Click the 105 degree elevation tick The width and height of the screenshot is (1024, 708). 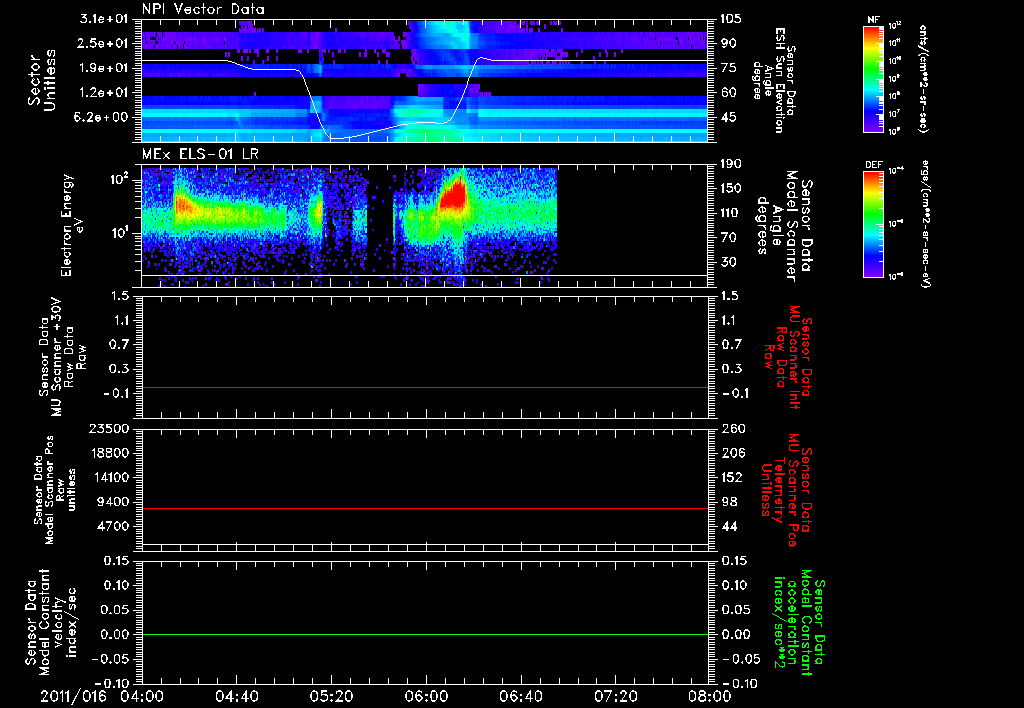coord(731,19)
